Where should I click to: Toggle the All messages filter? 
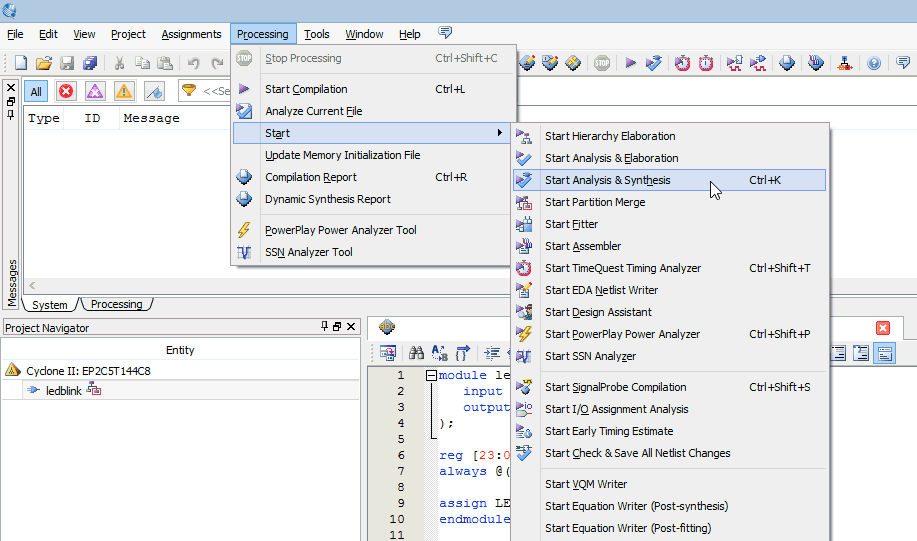pos(36,91)
